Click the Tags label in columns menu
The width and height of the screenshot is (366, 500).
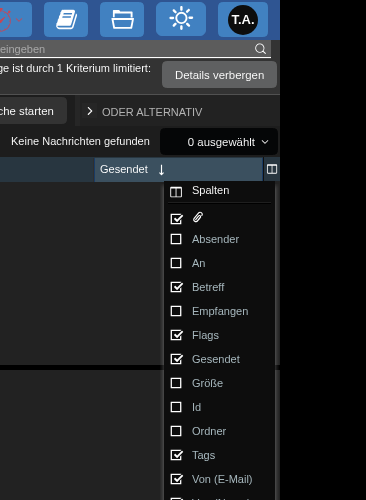pos(203,455)
